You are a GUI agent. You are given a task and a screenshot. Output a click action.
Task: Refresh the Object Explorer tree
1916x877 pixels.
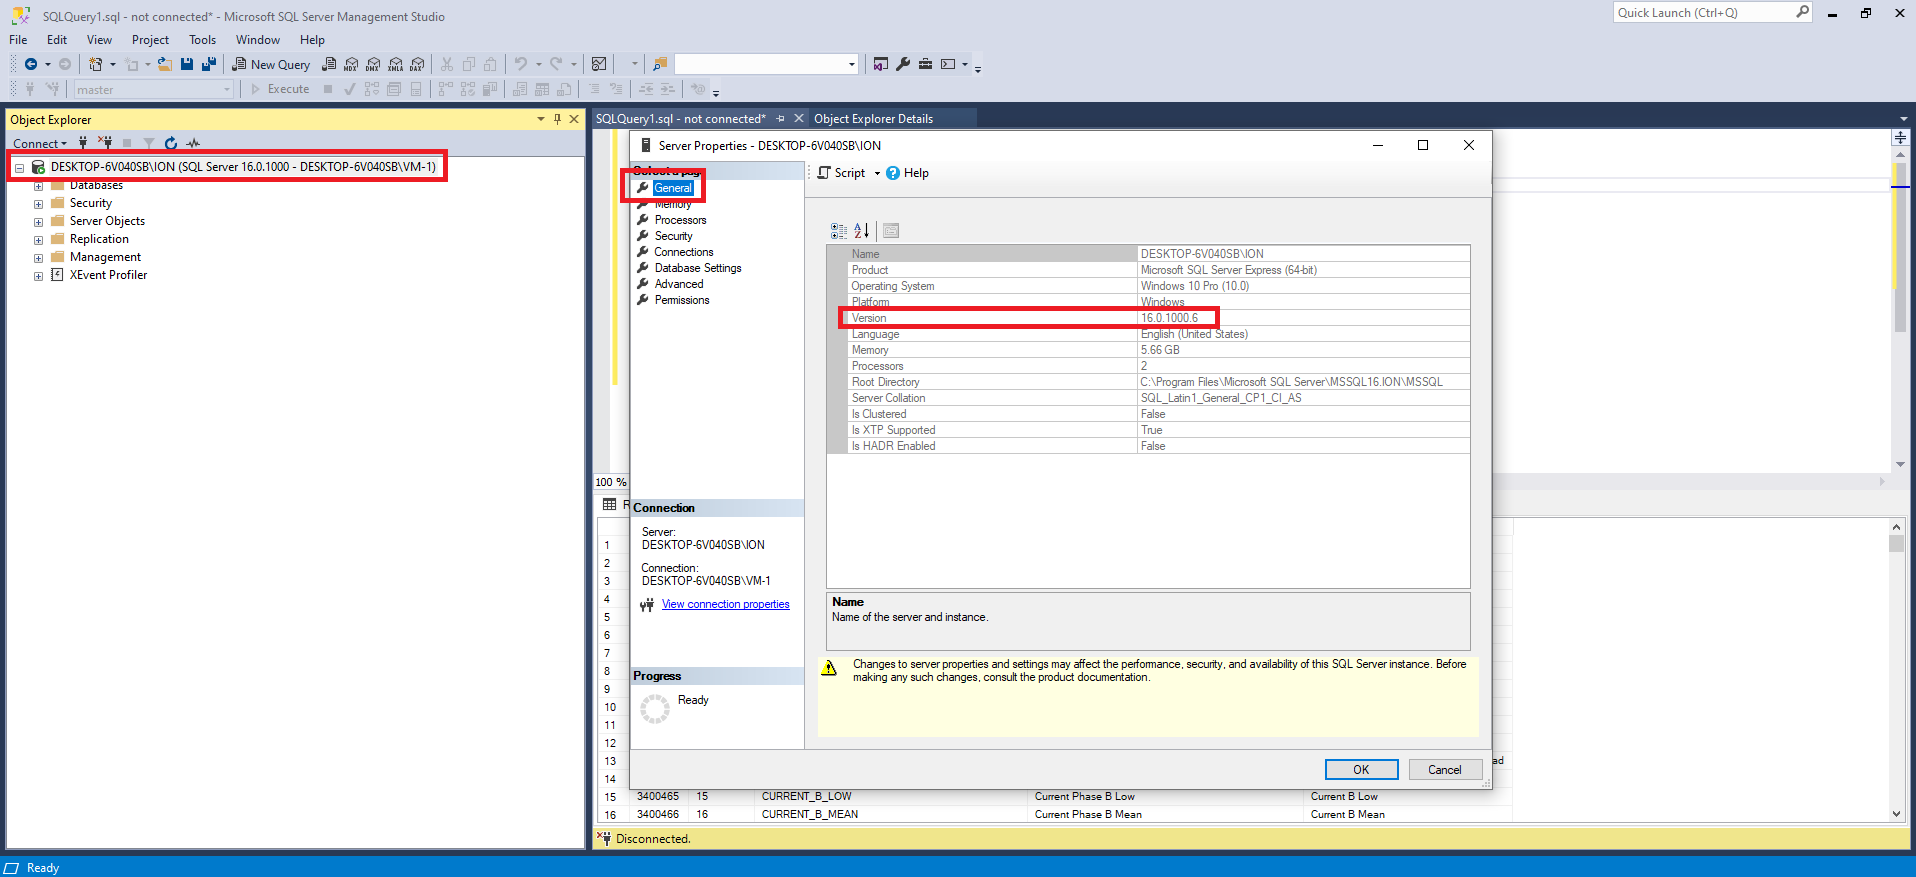coord(171,143)
